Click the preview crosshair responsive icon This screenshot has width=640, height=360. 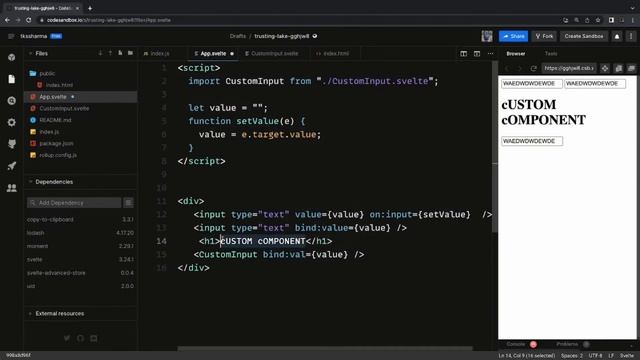tap(605, 68)
